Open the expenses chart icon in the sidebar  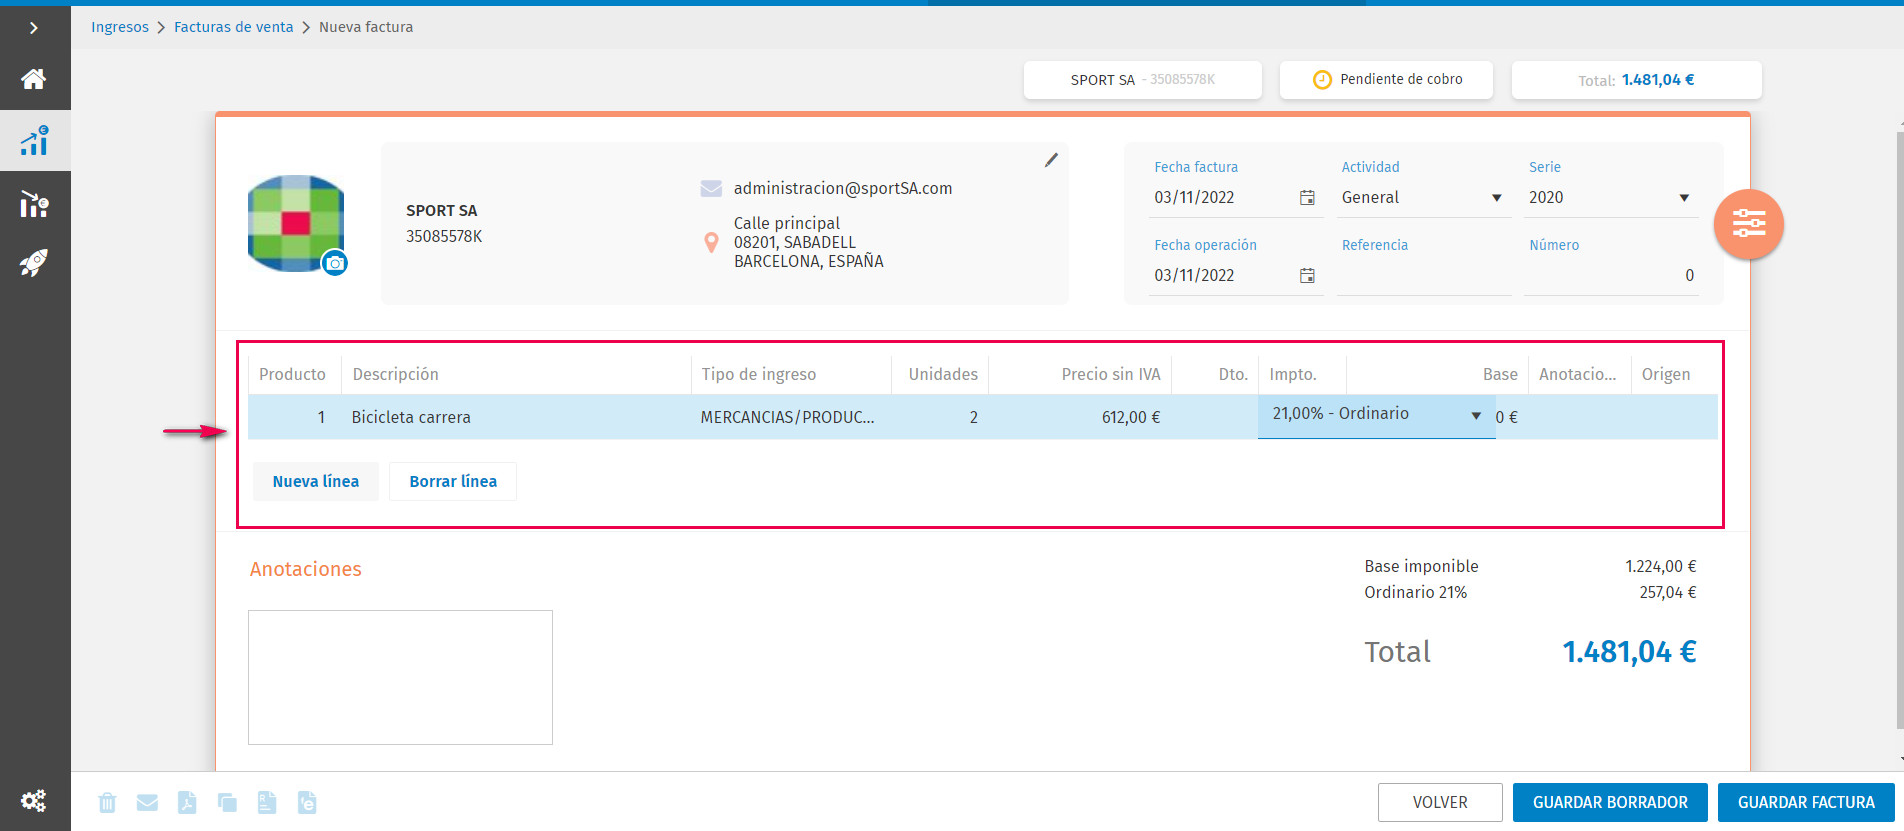[x=34, y=204]
